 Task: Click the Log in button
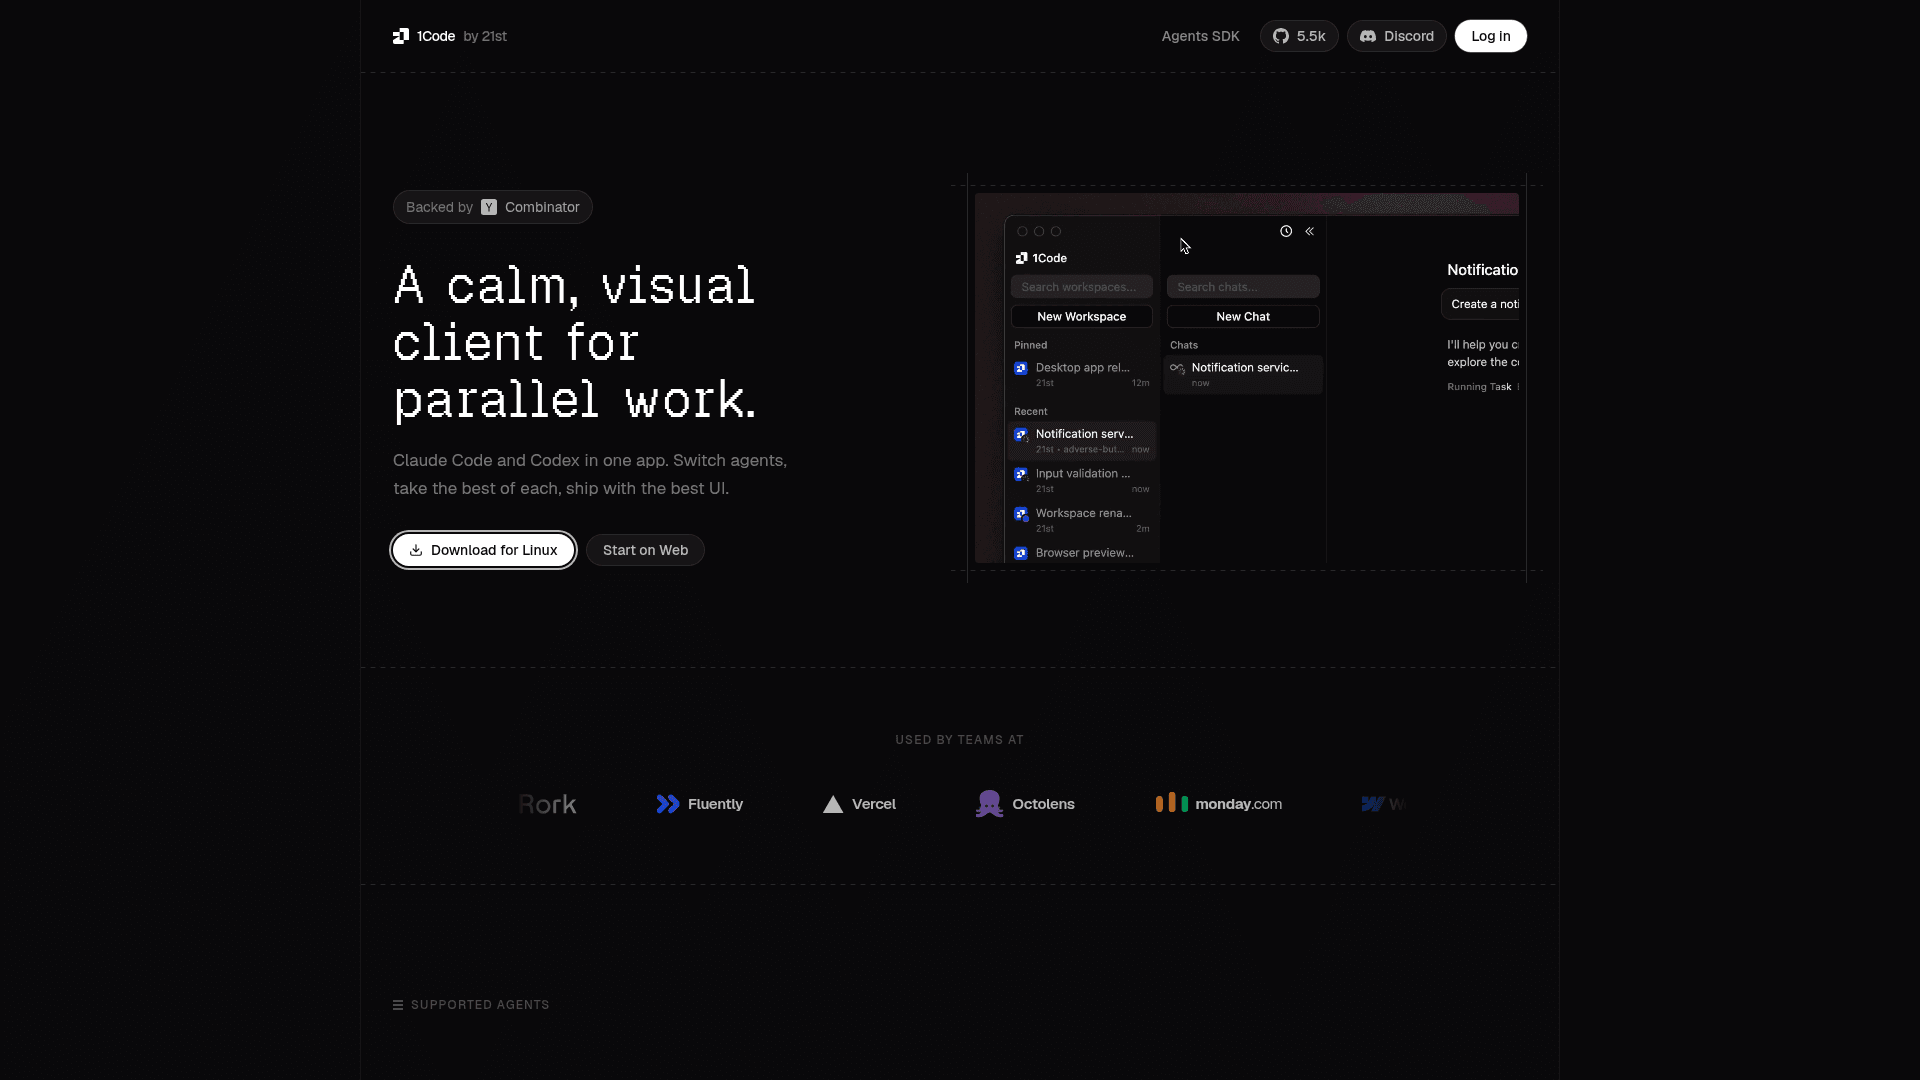[1490, 36]
